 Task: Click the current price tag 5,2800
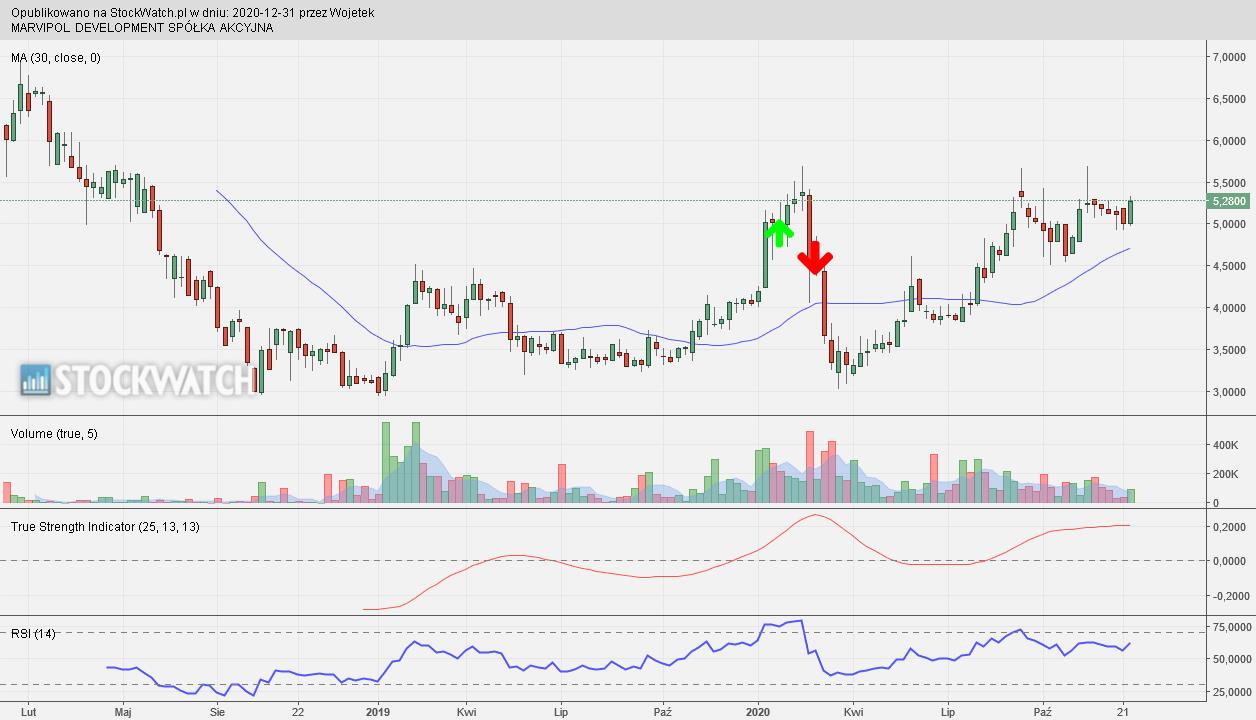(1229, 201)
